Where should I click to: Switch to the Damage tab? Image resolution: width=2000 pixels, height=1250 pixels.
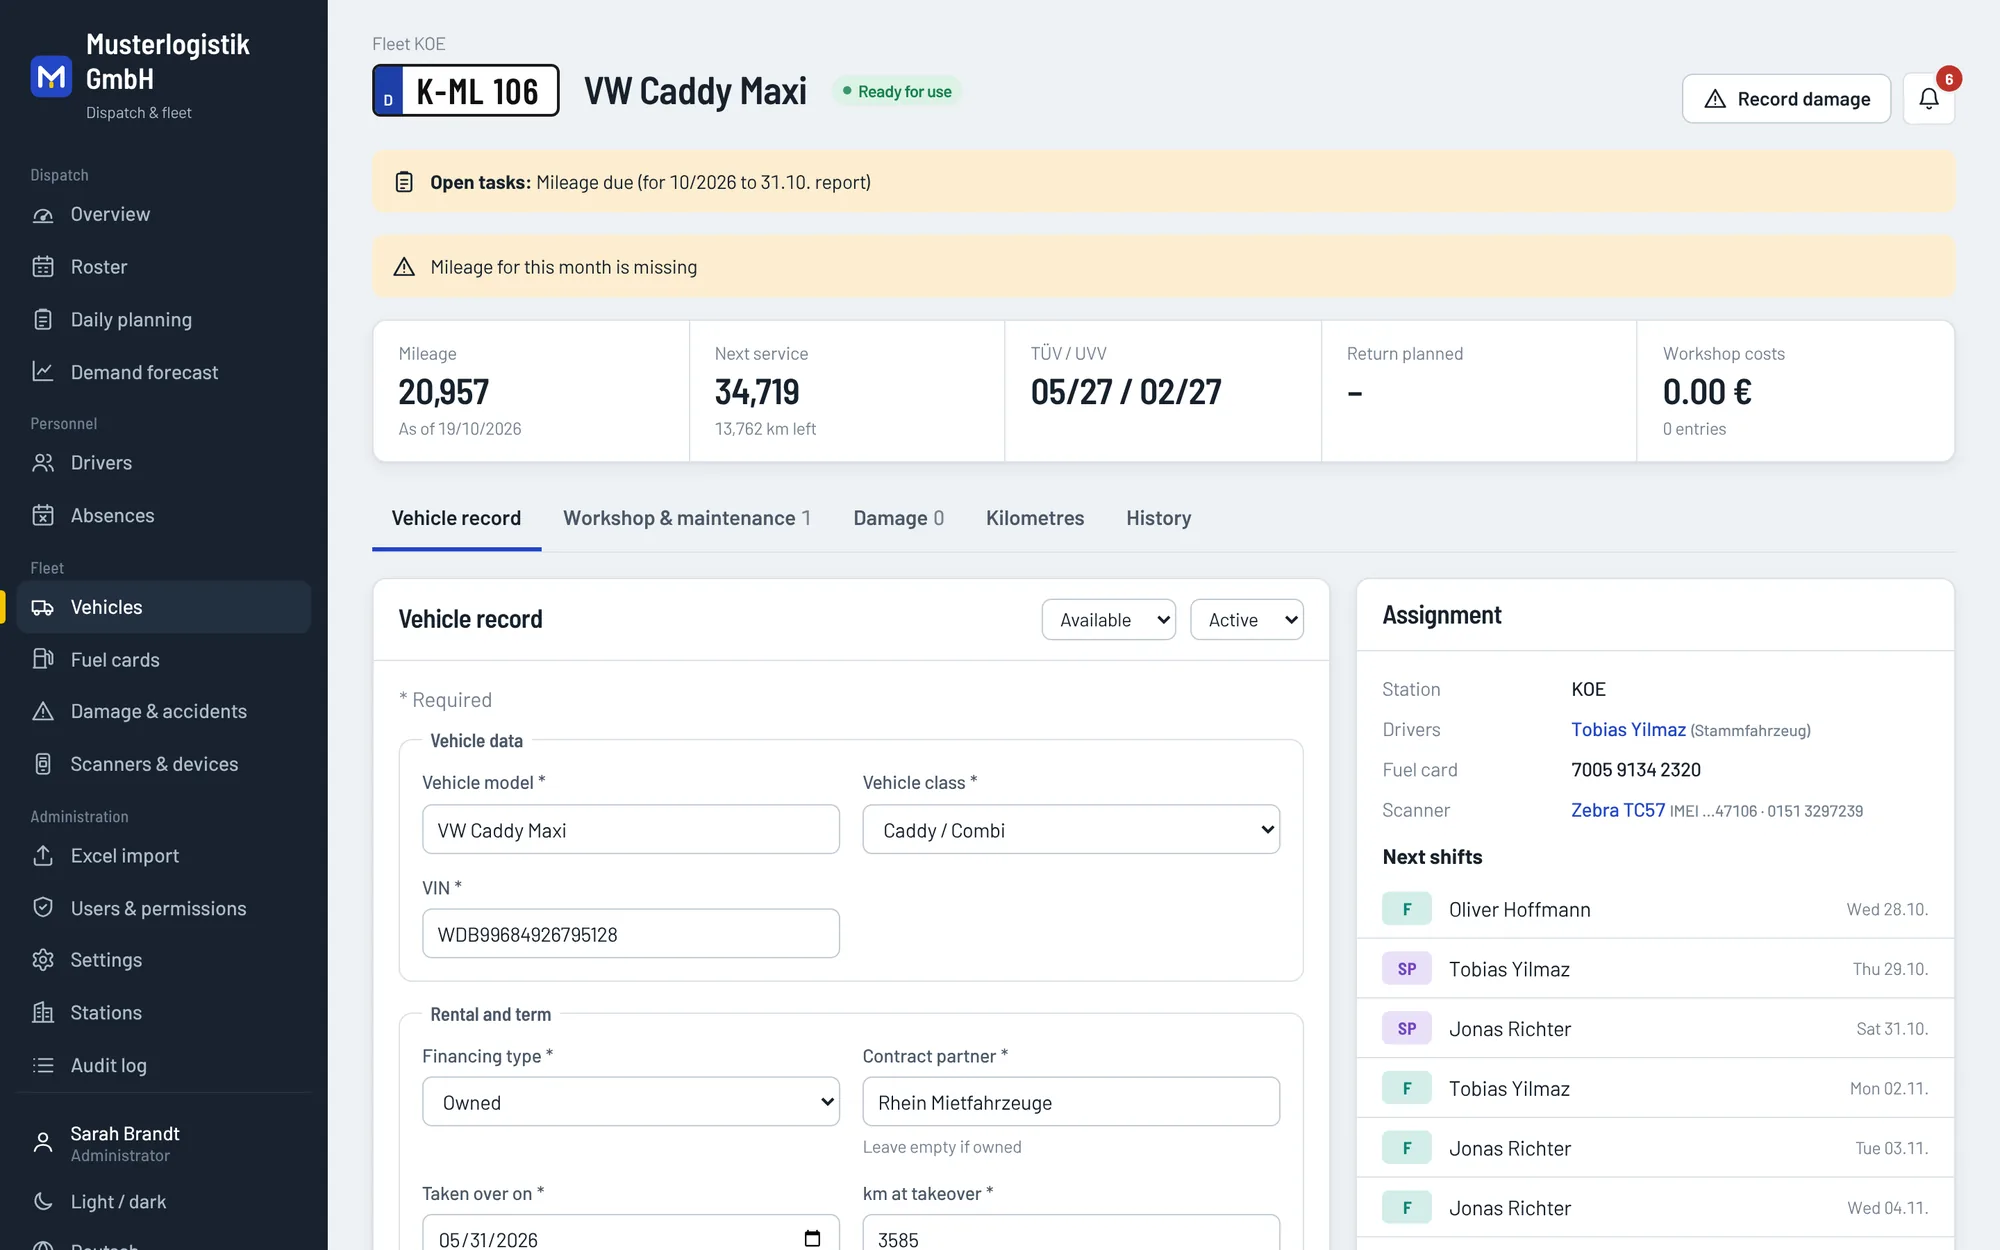point(898,518)
